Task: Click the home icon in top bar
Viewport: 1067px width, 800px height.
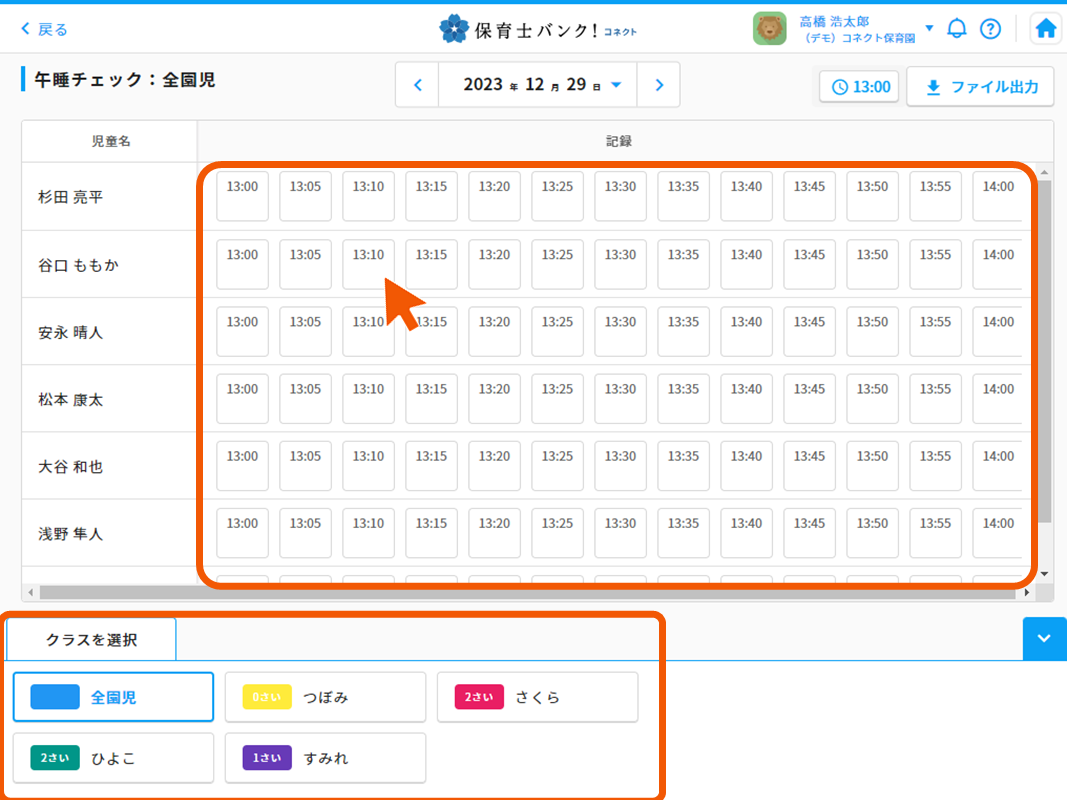Action: coord(1046,28)
